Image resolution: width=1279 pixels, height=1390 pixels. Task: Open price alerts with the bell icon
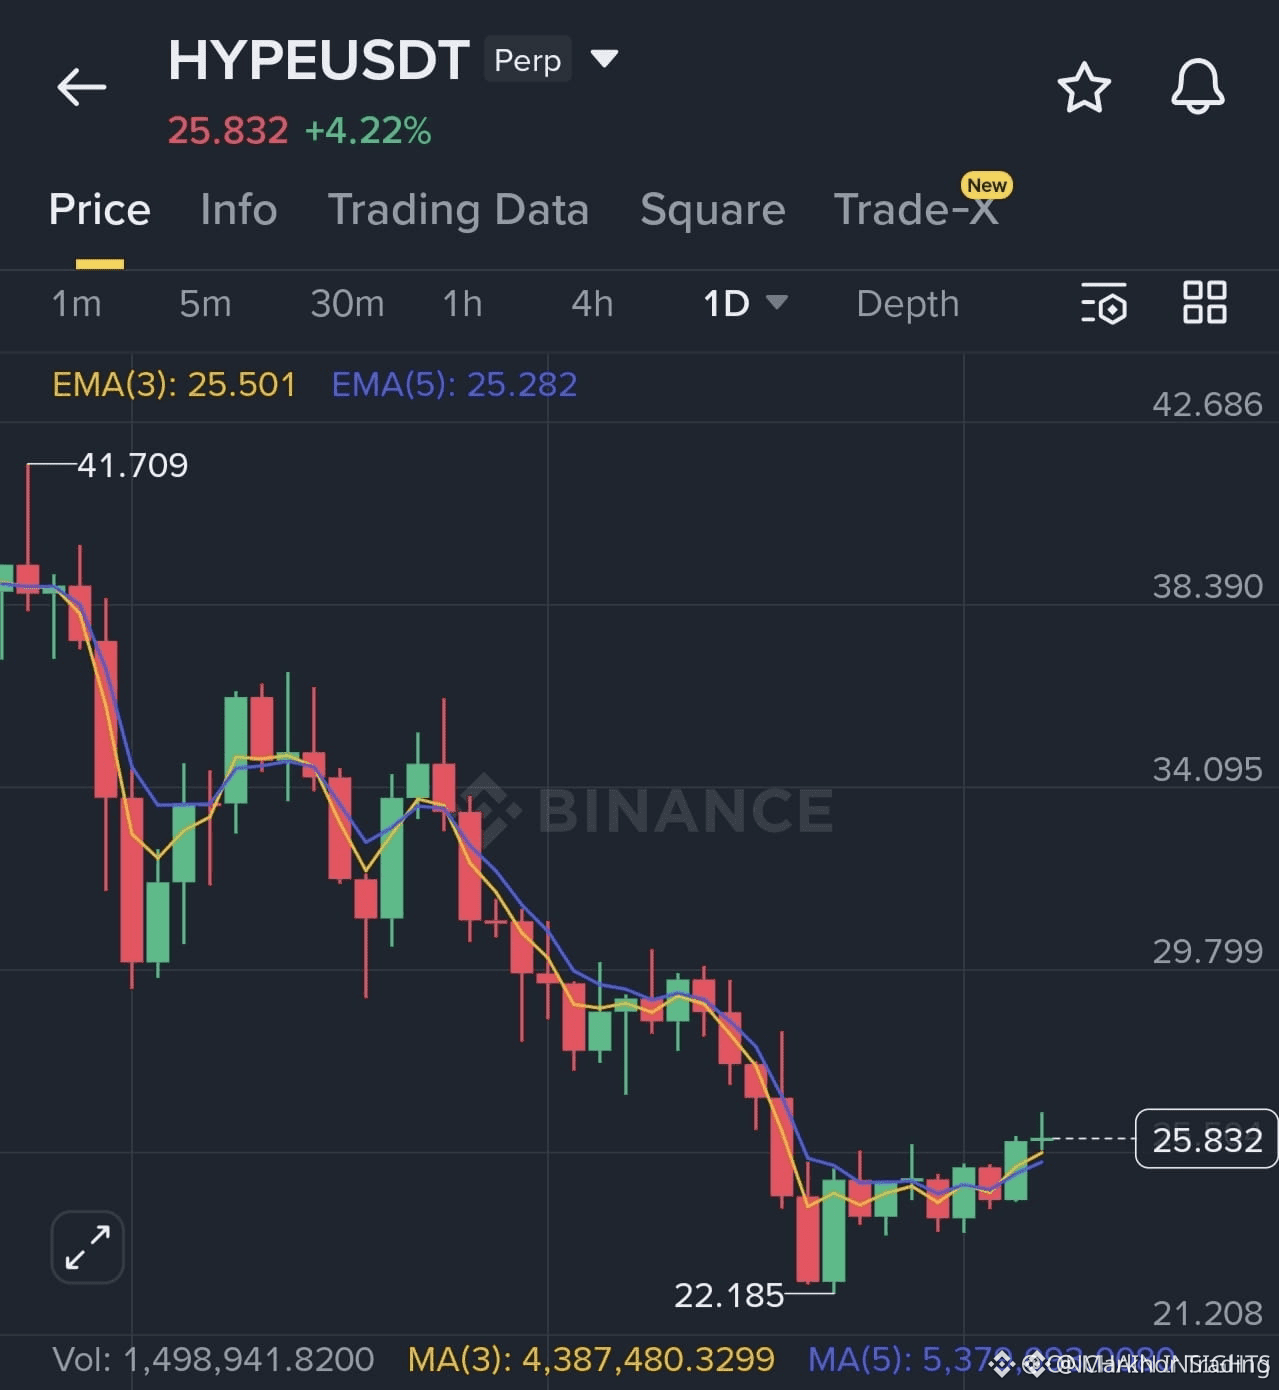coord(1198,87)
